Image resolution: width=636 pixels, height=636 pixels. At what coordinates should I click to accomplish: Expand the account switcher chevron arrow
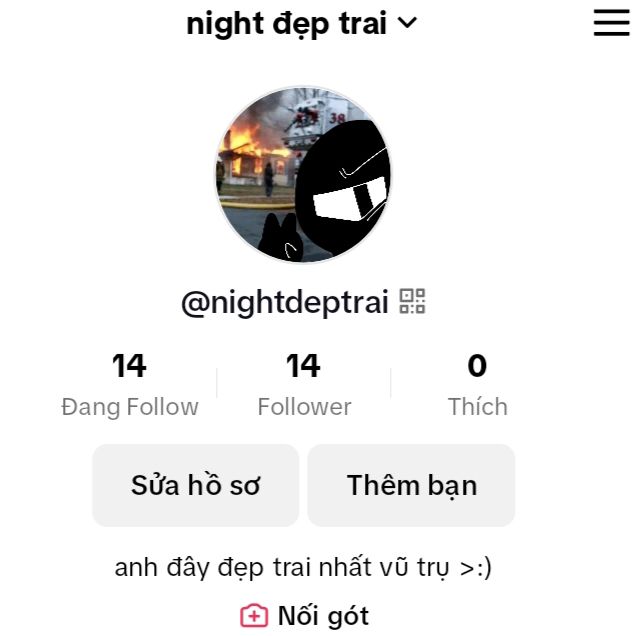pos(407,22)
